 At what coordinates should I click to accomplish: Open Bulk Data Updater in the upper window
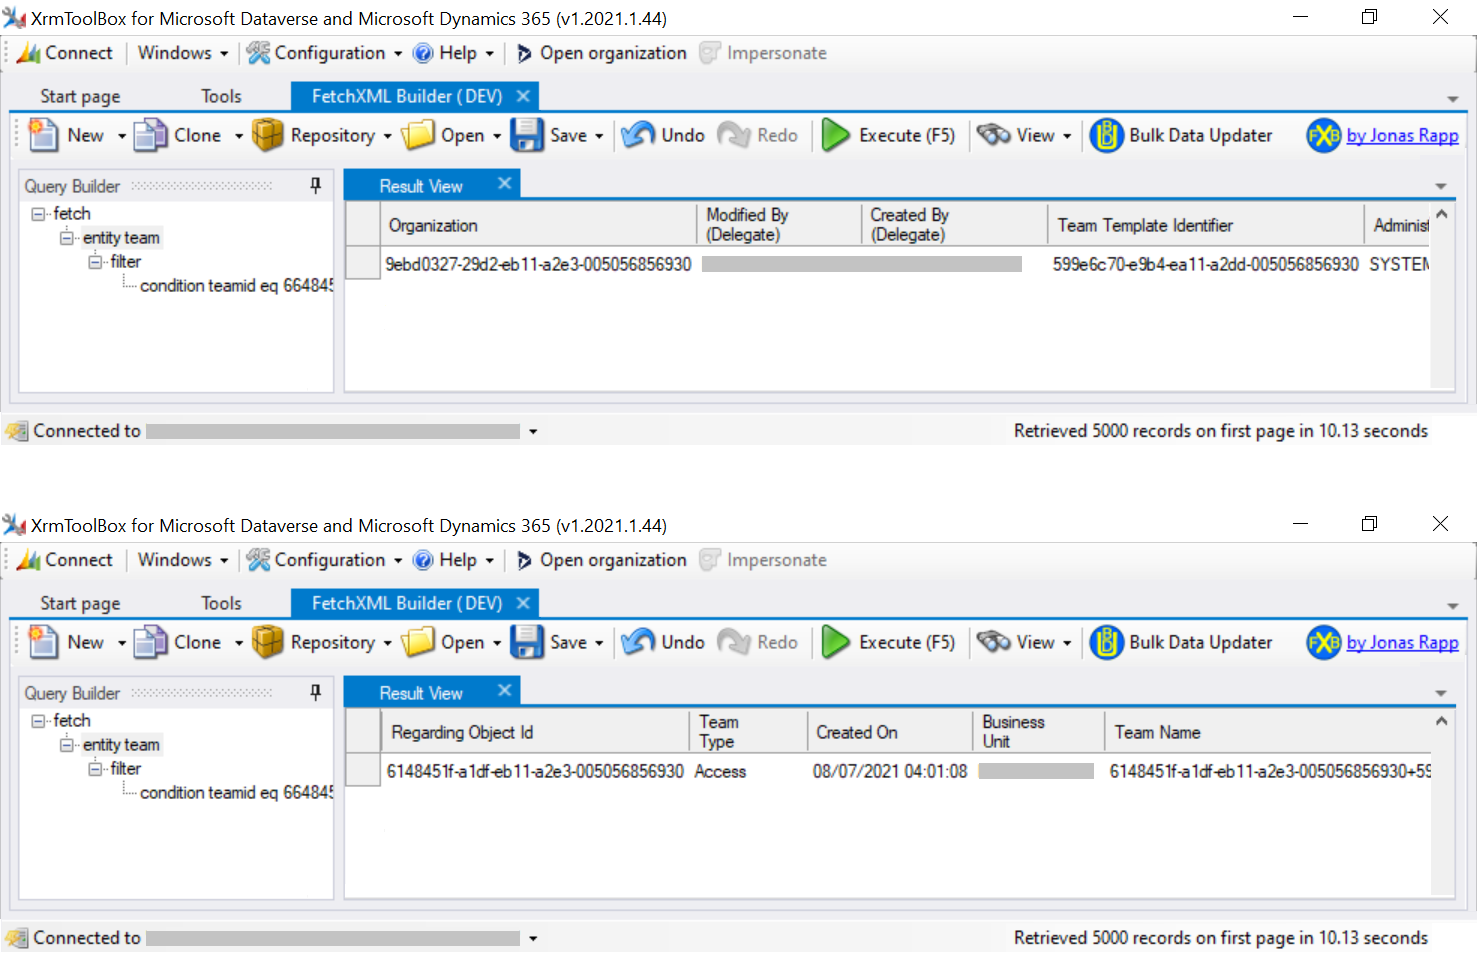coord(1181,135)
